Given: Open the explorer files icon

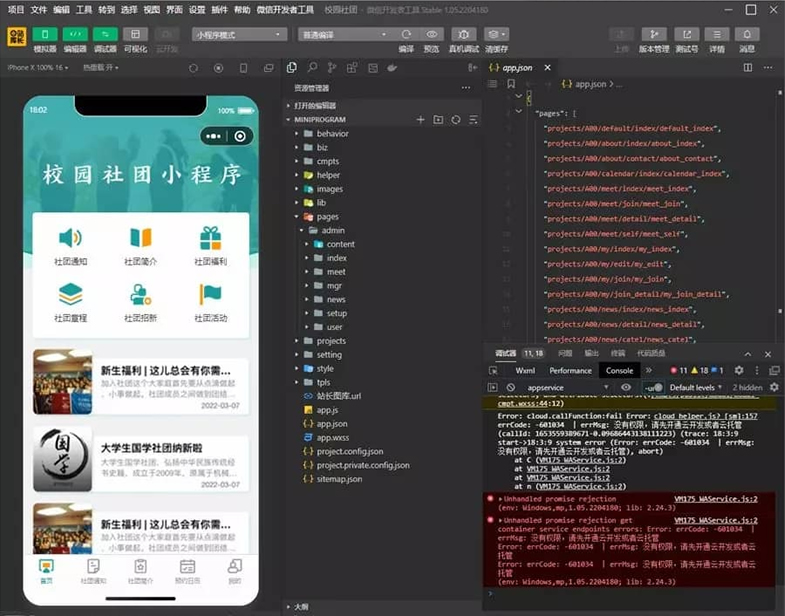Looking at the screenshot, I should click(x=291, y=68).
